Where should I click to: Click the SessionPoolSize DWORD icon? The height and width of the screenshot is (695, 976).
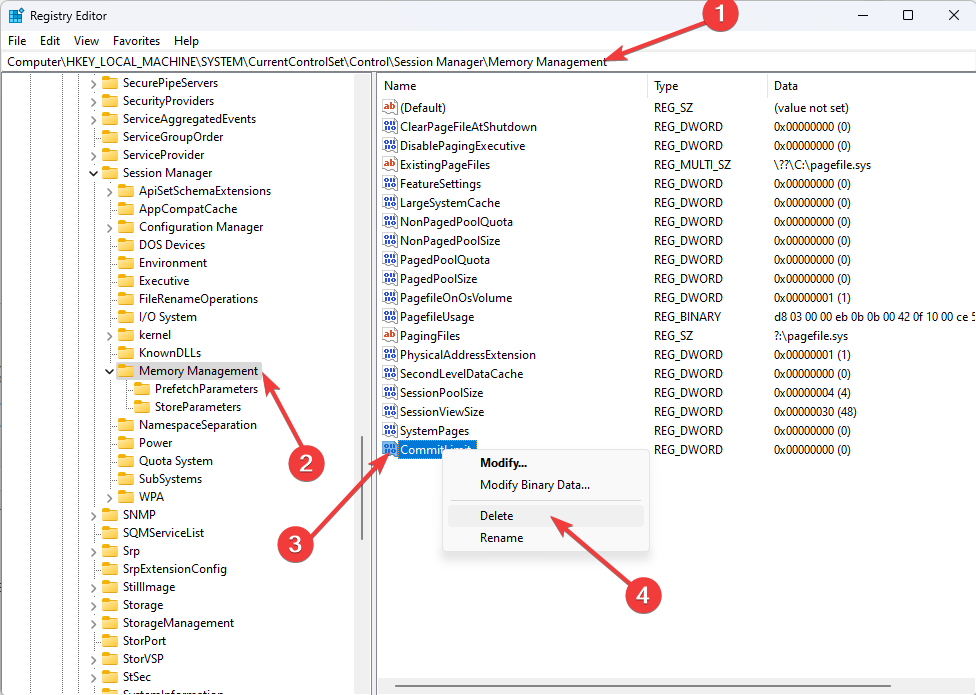(390, 392)
